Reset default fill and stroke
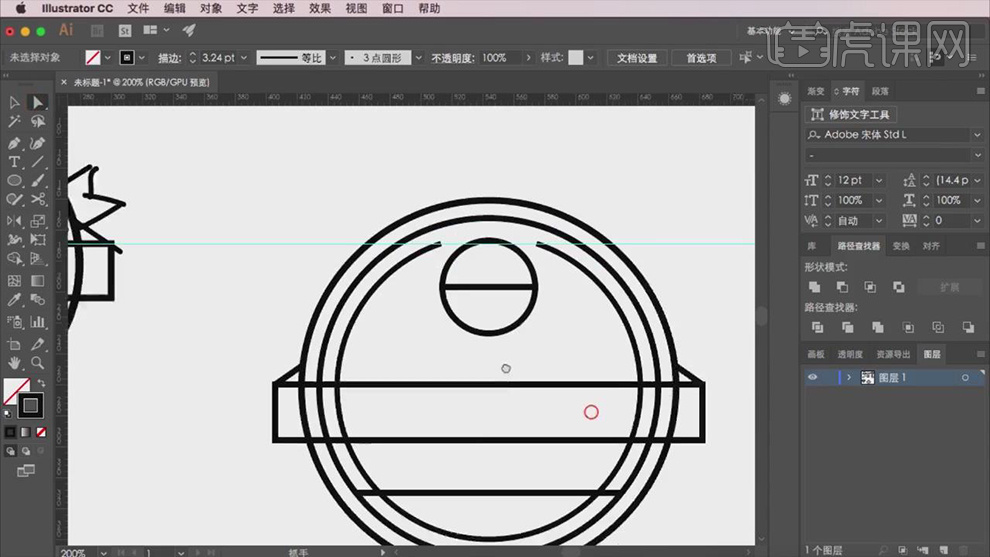The width and height of the screenshot is (990, 557). point(8,414)
